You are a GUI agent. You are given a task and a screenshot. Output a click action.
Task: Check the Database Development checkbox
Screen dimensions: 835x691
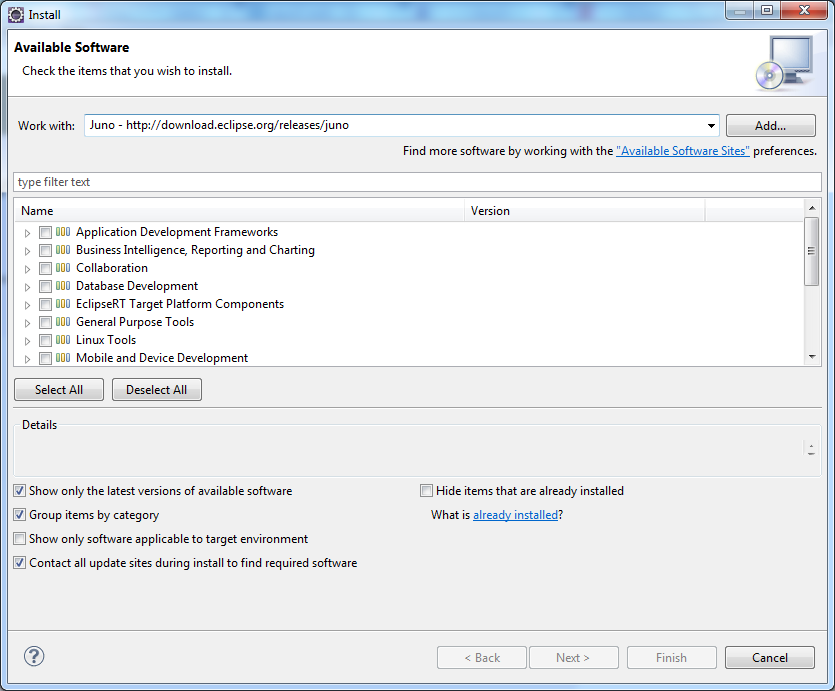click(x=45, y=286)
